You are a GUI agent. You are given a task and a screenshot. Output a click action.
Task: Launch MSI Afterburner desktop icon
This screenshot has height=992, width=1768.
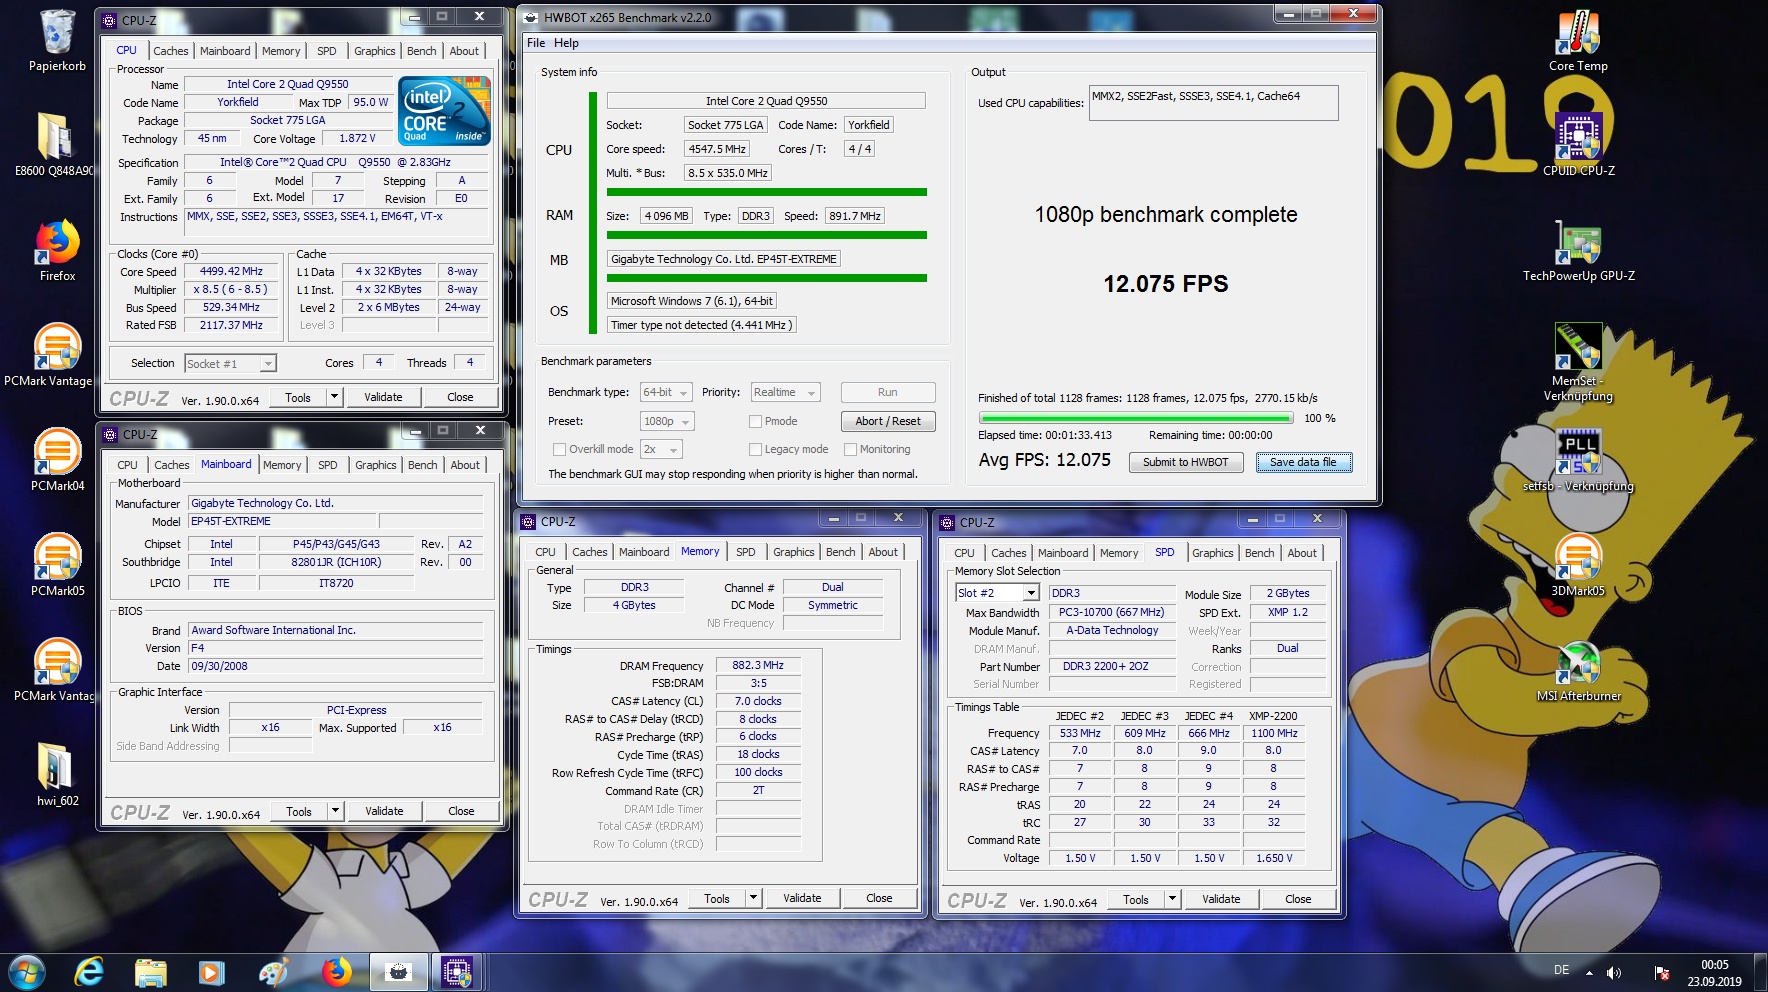pyautogui.click(x=1578, y=669)
